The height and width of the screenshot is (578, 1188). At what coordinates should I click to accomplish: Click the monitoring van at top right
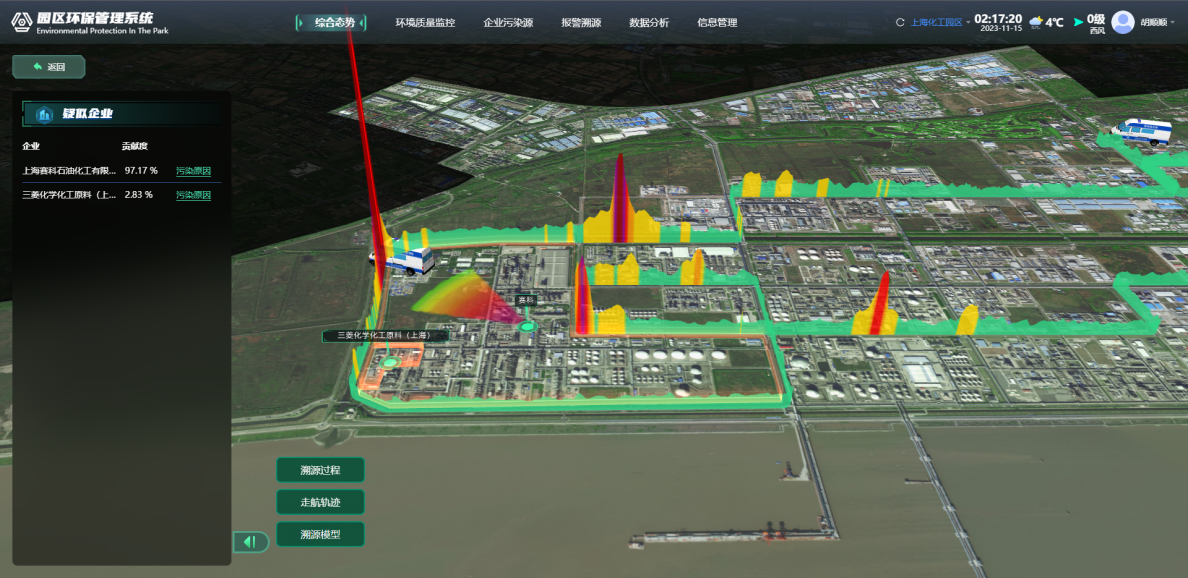(x=1147, y=132)
